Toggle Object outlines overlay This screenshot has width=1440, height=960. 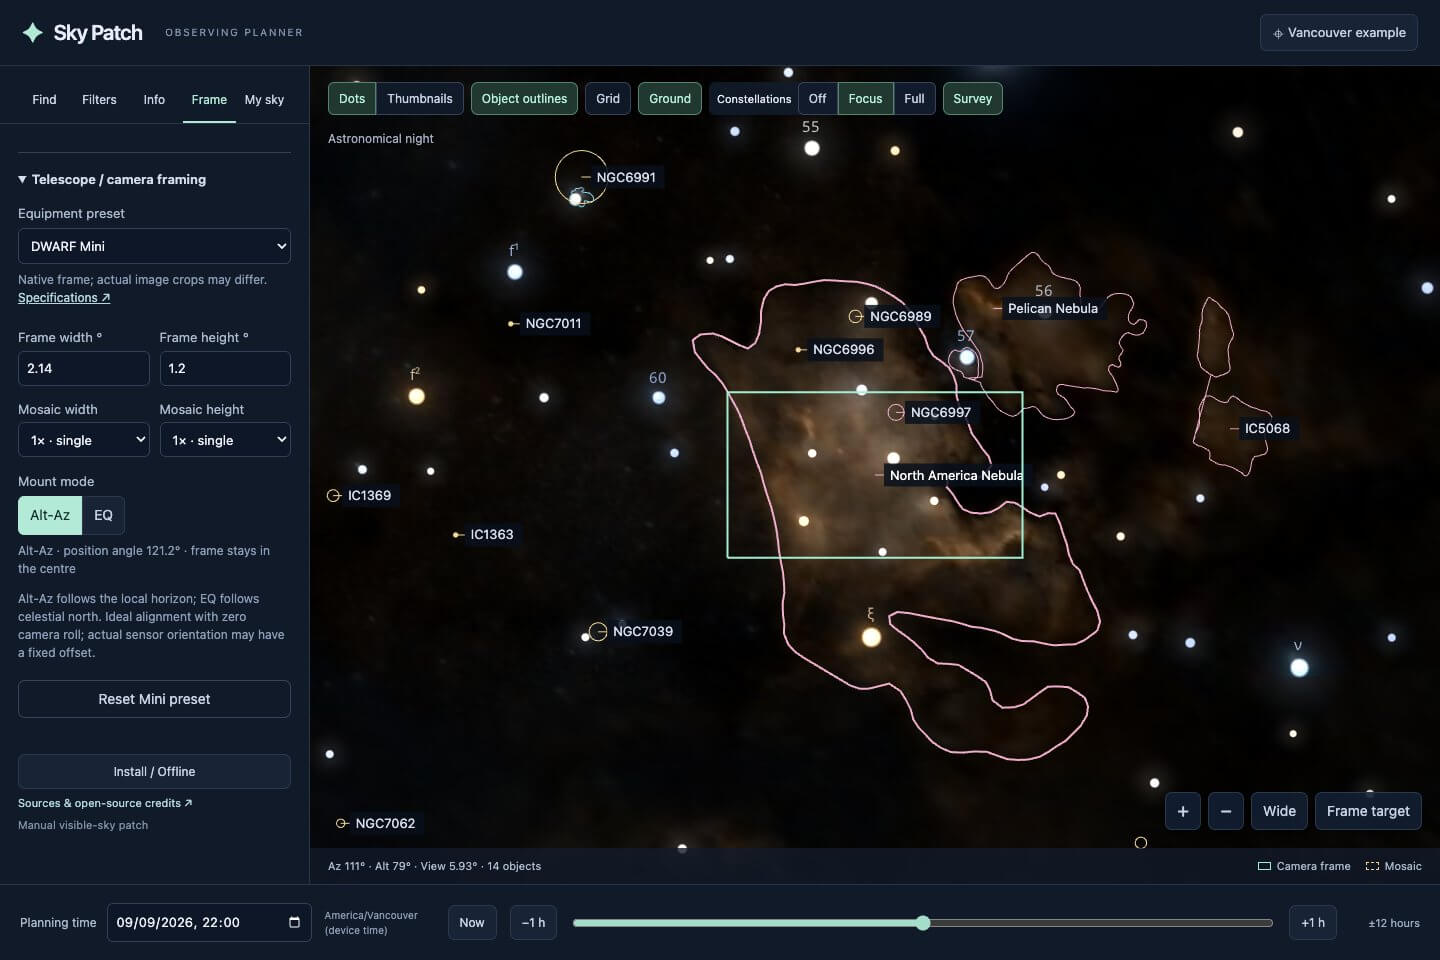(x=524, y=98)
